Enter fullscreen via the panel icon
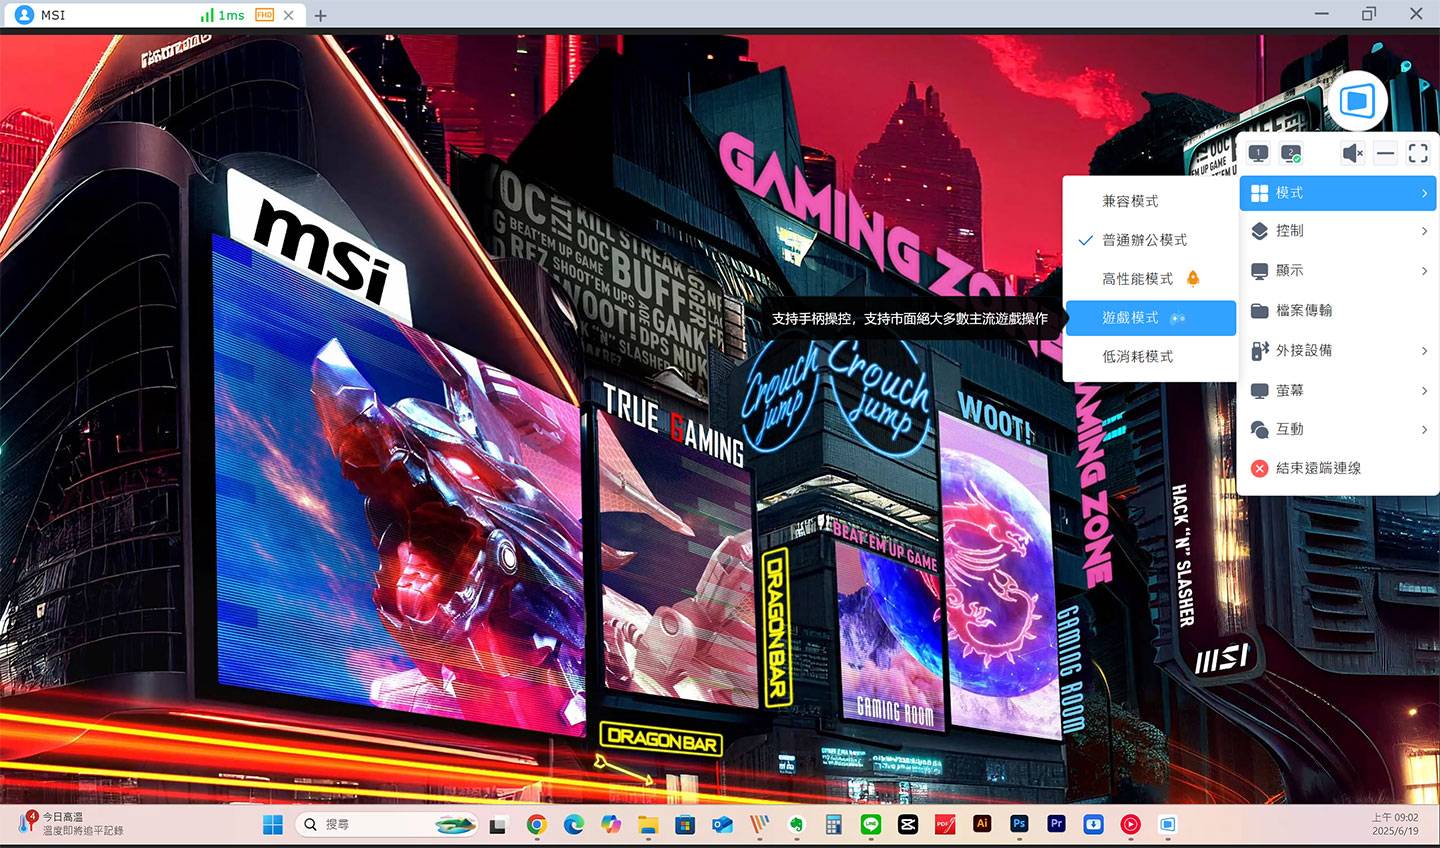This screenshot has height=848, width=1440. (1418, 153)
